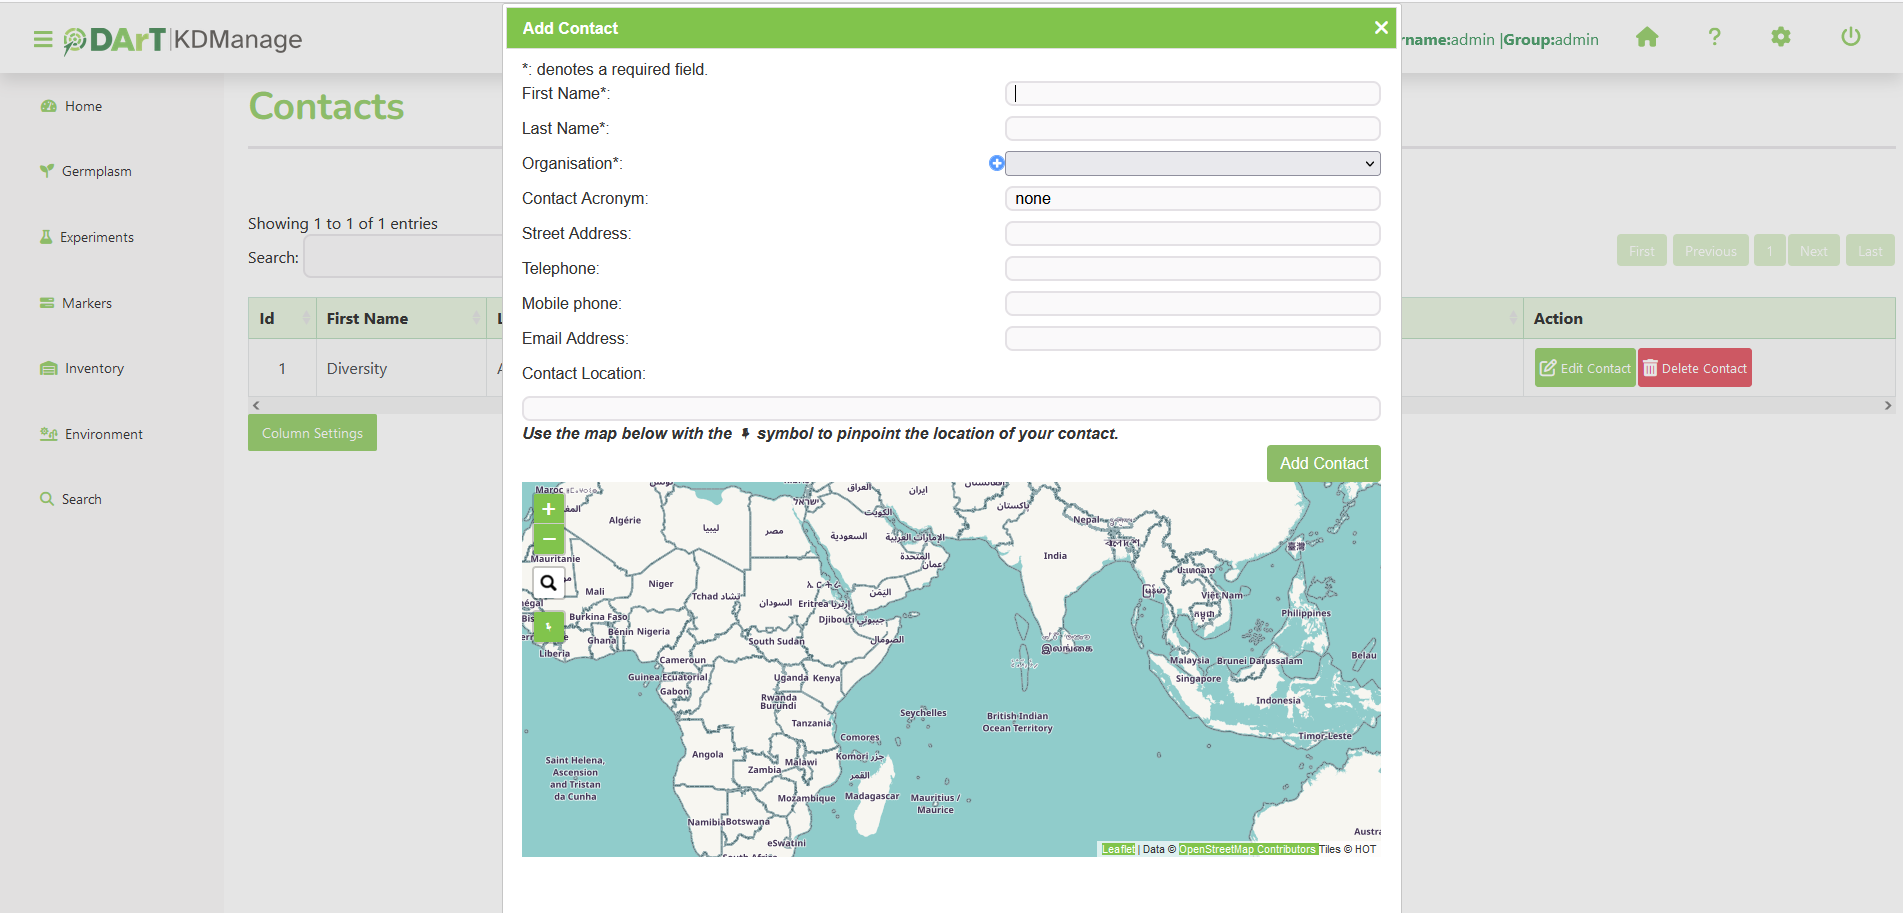This screenshot has height=913, width=1903.
Task: Click the hamburger menu icon
Action: coord(43,40)
